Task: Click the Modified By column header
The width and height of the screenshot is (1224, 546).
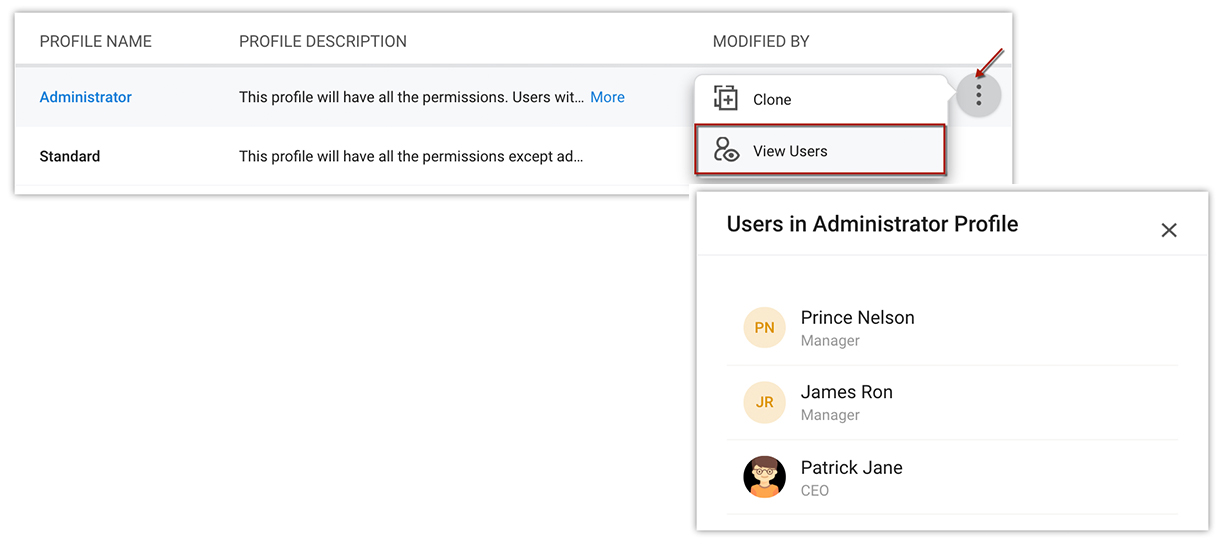Action: click(x=761, y=42)
